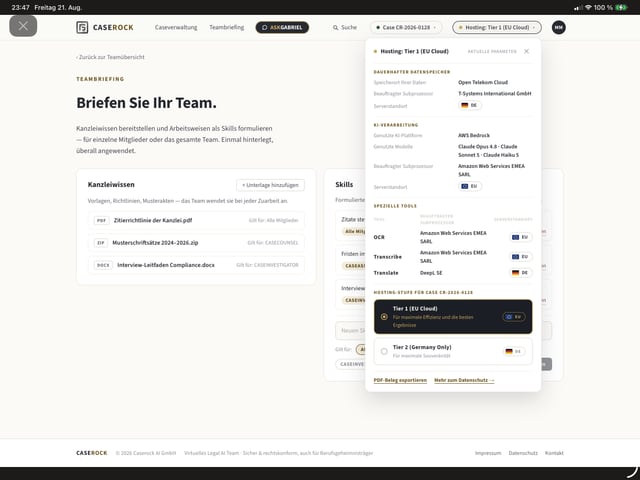The height and width of the screenshot is (480, 640).
Task: Click AWS Bedrock platform value
Action: click(474, 135)
